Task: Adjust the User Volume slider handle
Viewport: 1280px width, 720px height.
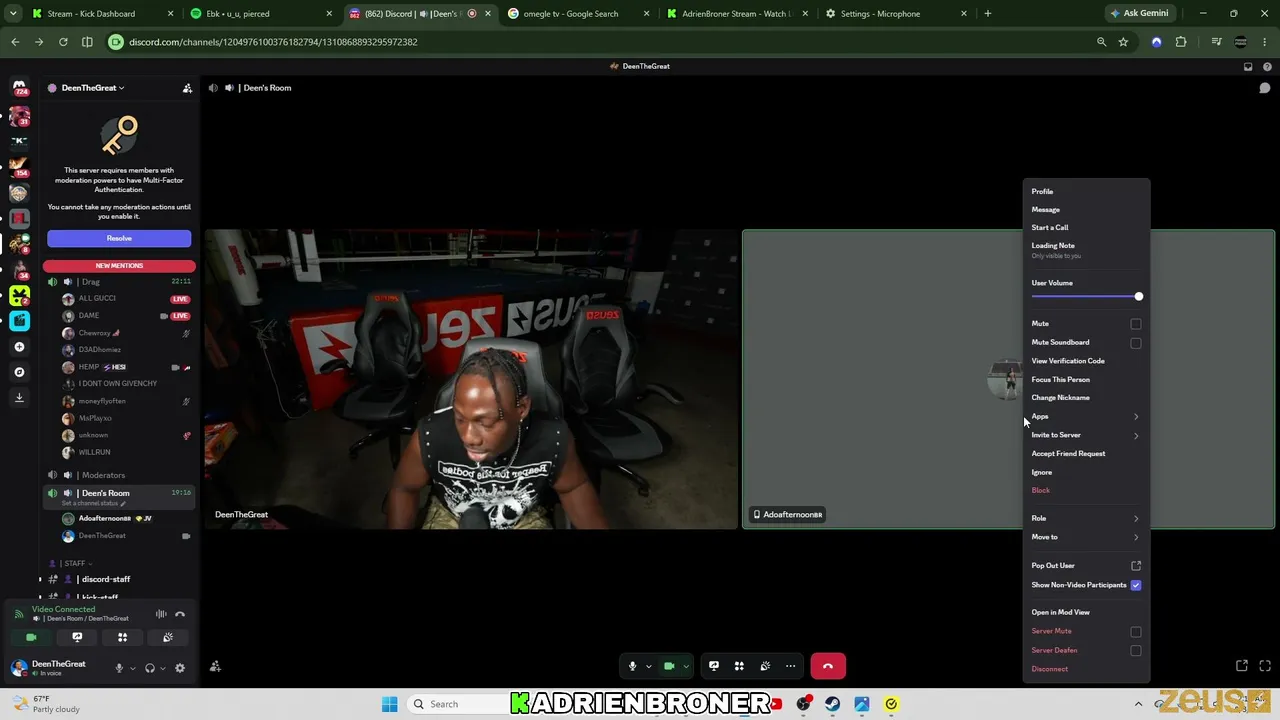Action: pyautogui.click(x=1138, y=296)
